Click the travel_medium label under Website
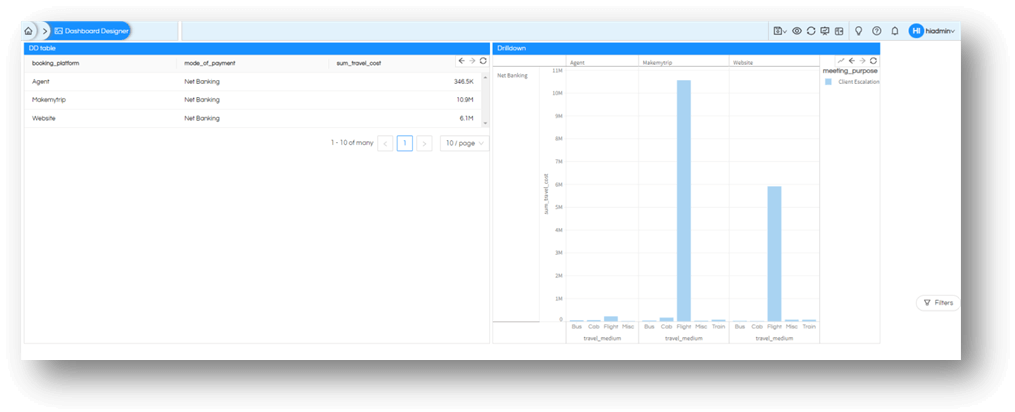The height and width of the screenshot is (412, 1015). 774,338
